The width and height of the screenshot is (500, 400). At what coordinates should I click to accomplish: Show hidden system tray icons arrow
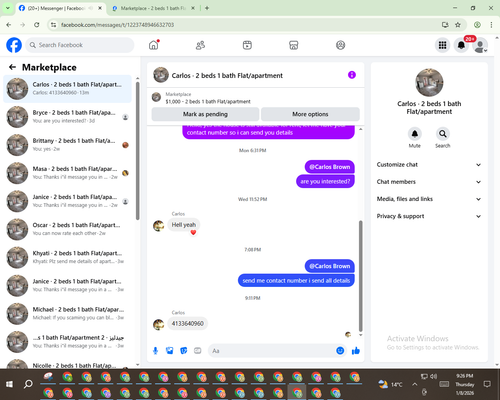tap(414, 384)
